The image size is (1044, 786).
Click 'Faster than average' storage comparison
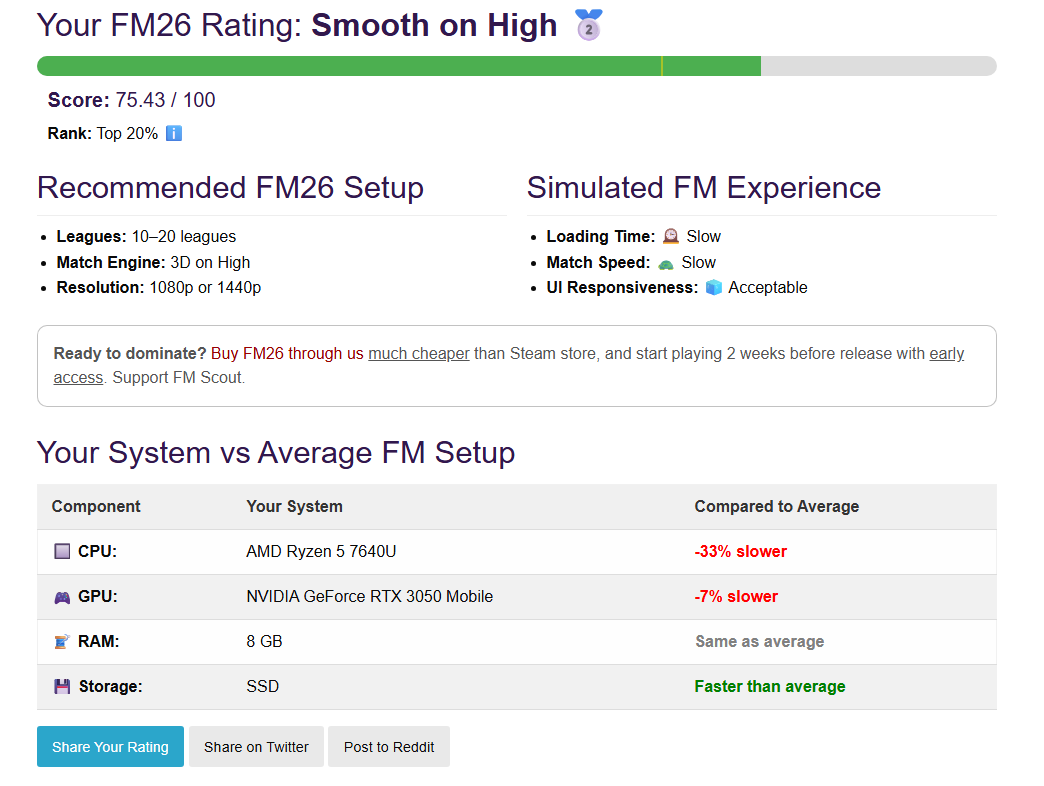pos(770,686)
